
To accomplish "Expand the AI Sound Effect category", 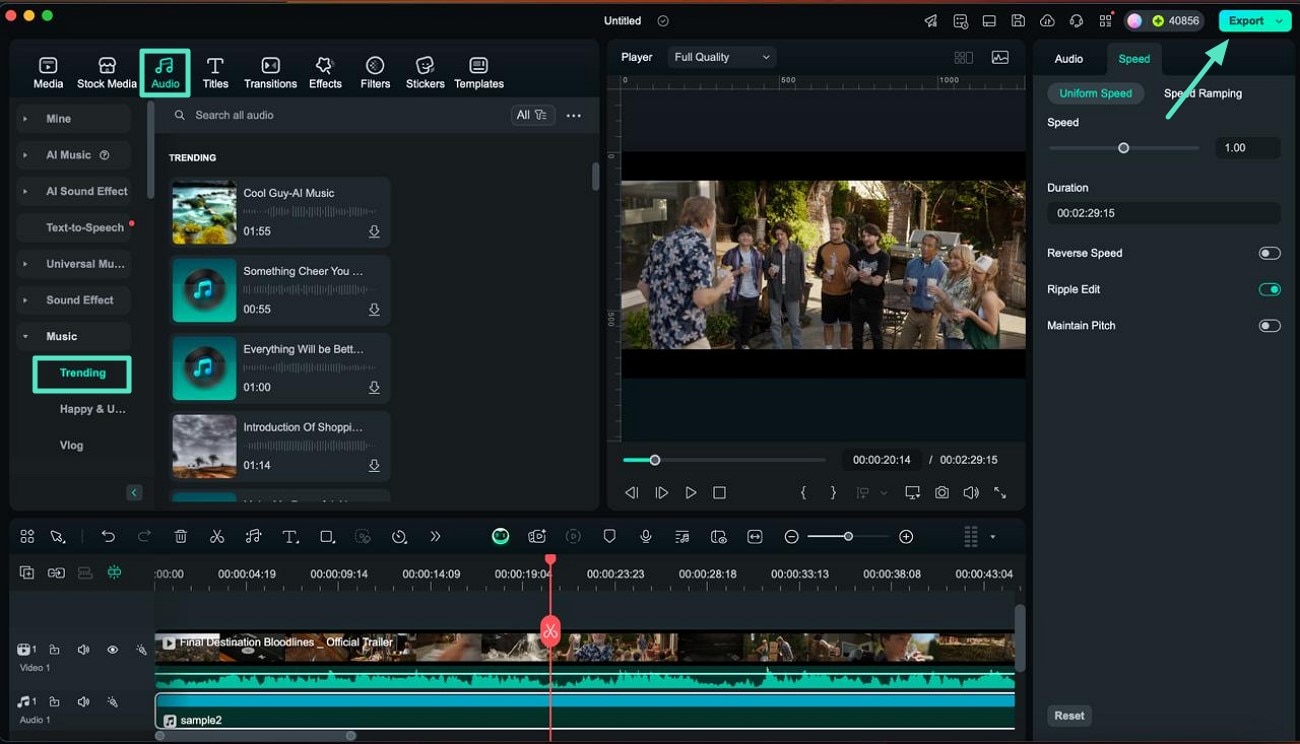I will point(74,191).
